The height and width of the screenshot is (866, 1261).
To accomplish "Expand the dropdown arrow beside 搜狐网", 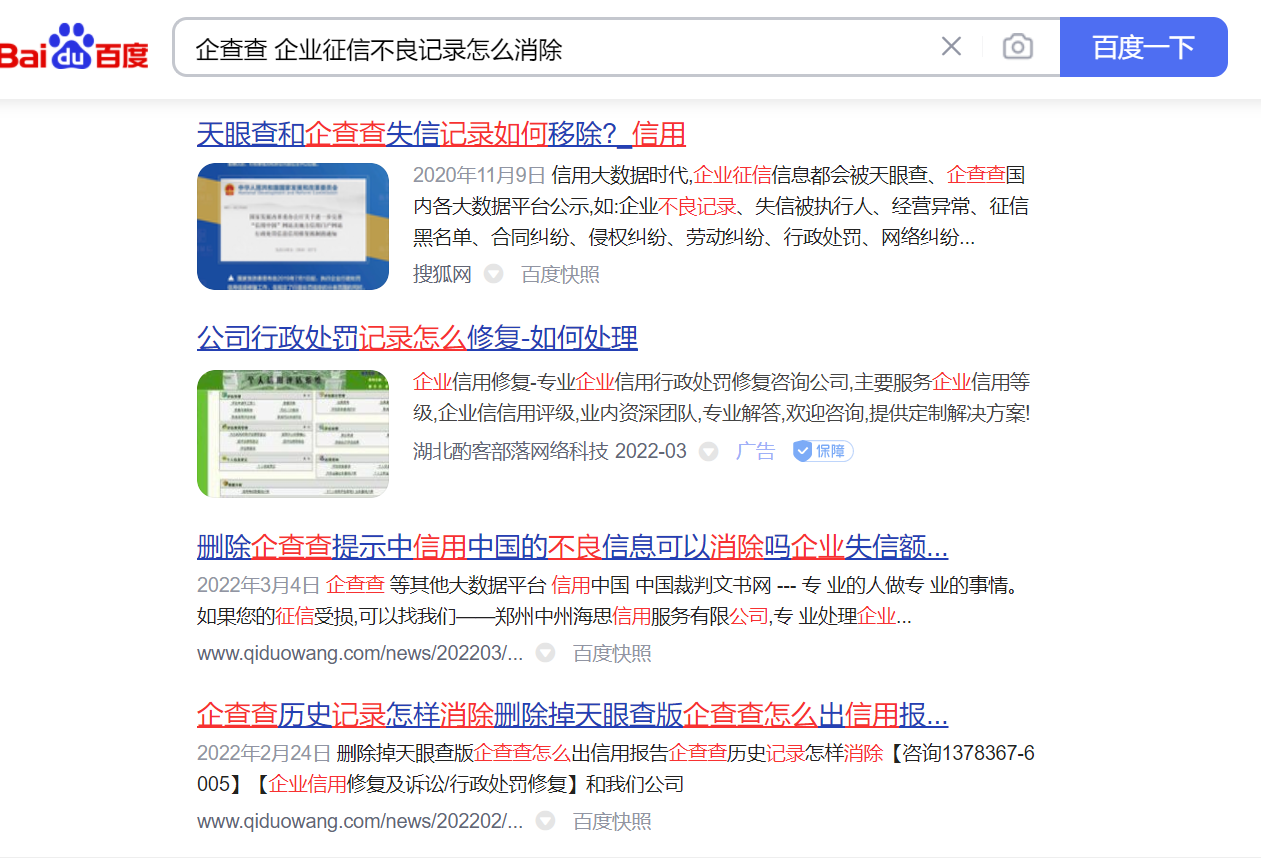I will pos(494,274).
